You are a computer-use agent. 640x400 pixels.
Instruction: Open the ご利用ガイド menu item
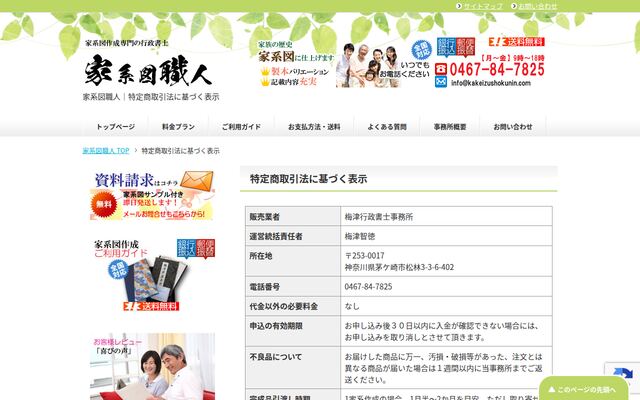pyautogui.click(x=241, y=127)
